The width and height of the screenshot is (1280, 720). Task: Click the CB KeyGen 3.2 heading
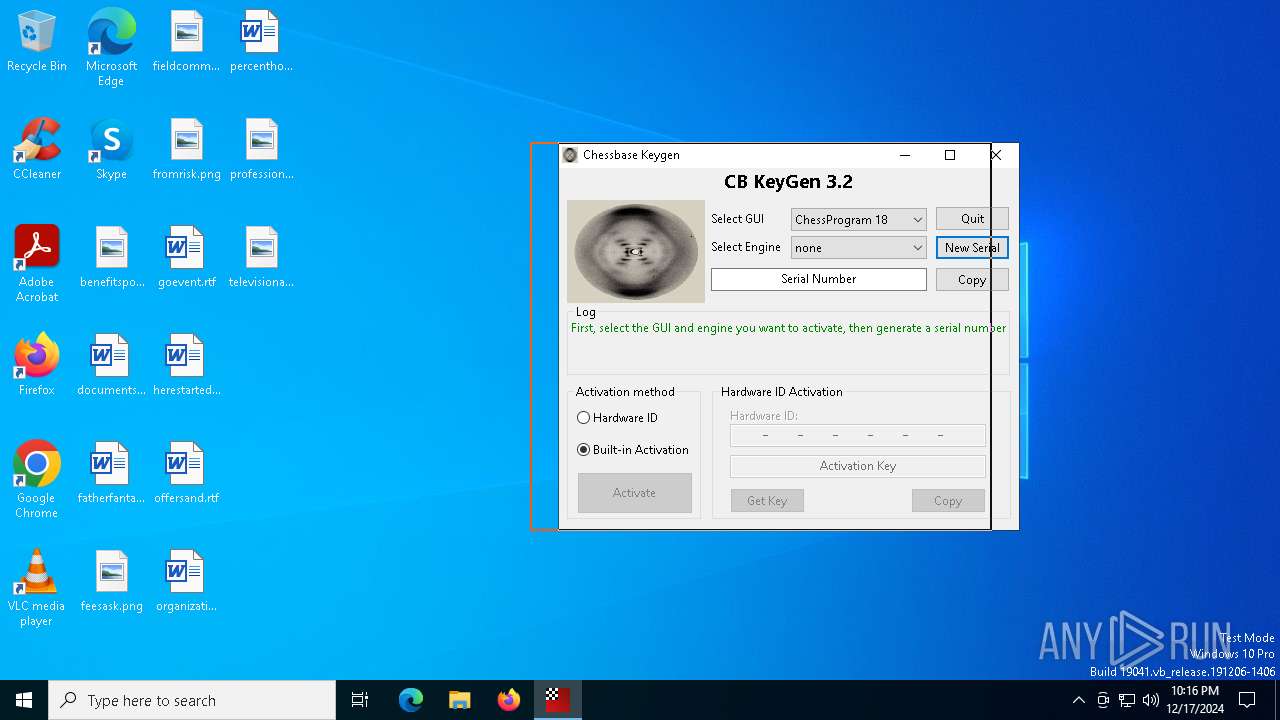[x=788, y=182]
